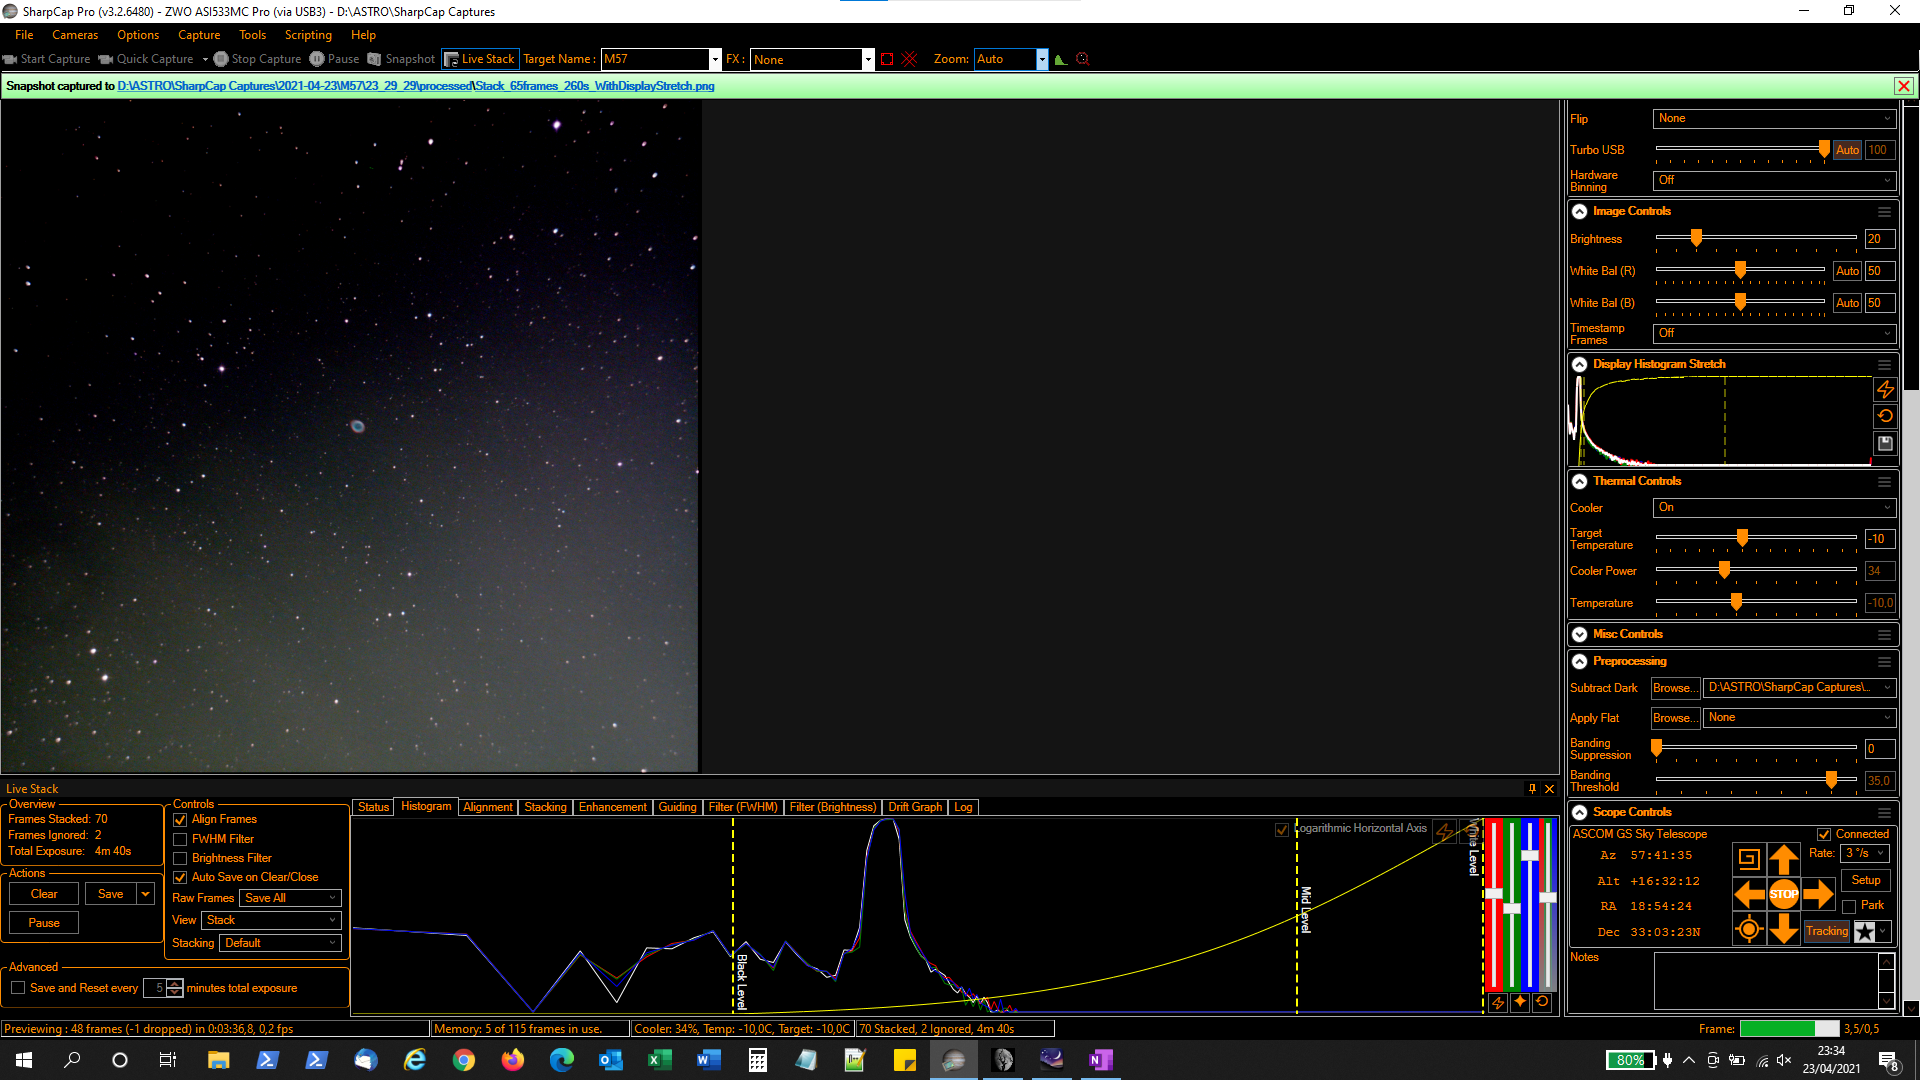Click the histogram stretch auto lightning icon

[1885, 390]
